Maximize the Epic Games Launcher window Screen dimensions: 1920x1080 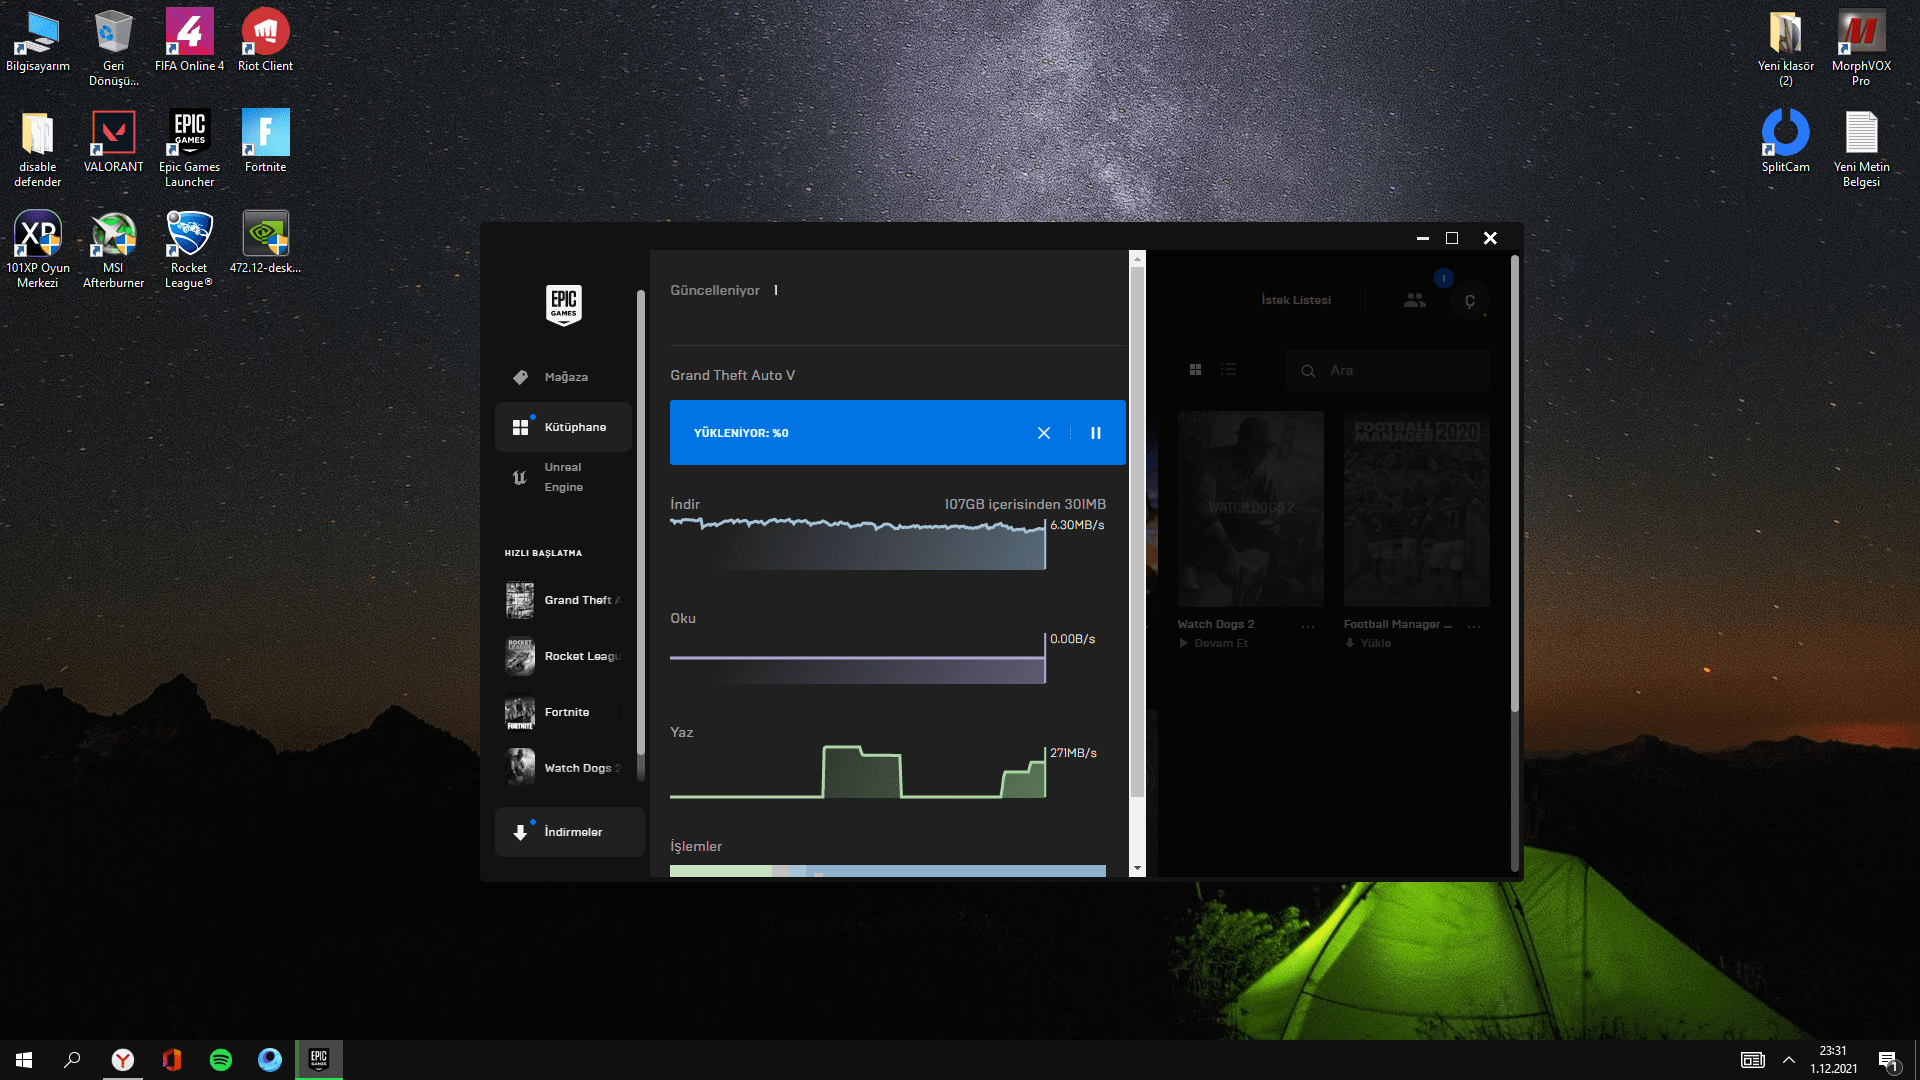1452,238
